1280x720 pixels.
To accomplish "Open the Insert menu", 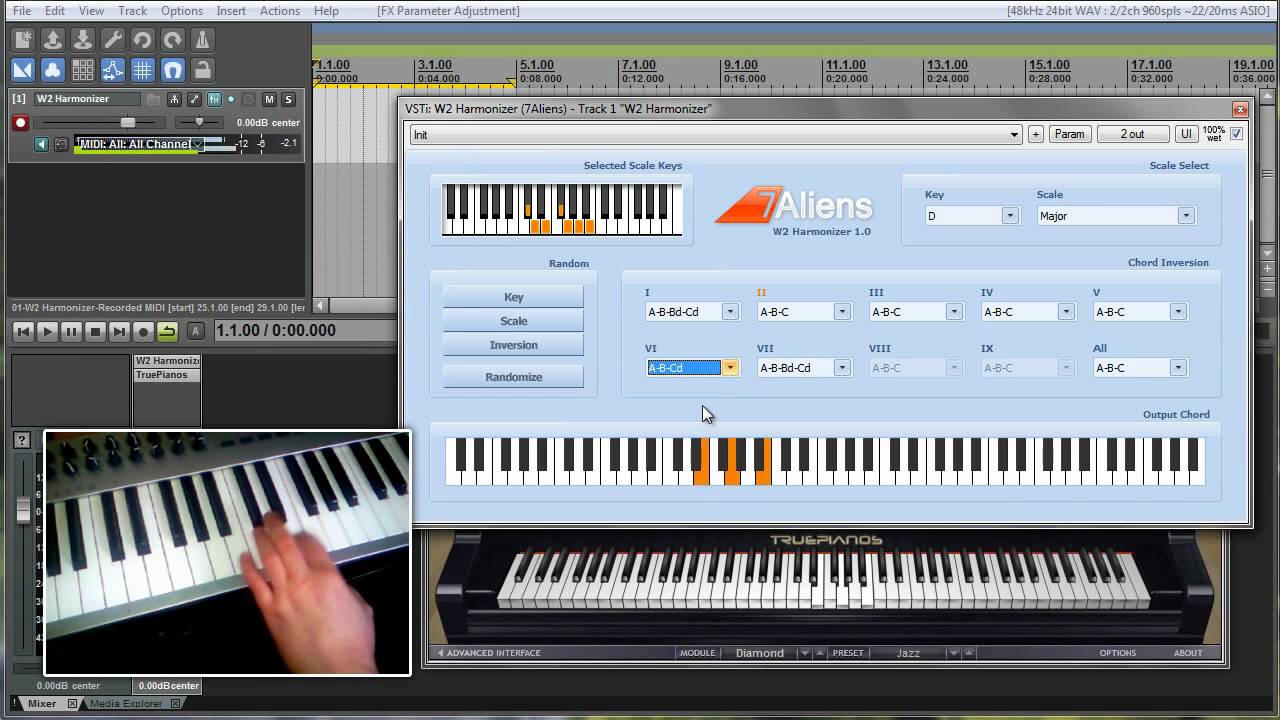I will tap(231, 11).
